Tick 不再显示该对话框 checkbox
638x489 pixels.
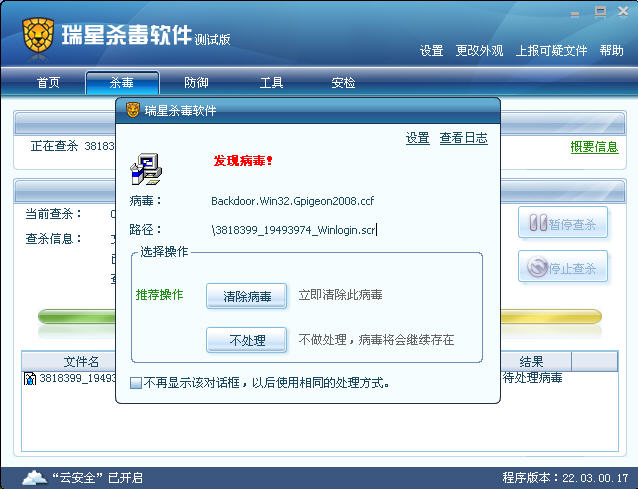pos(136,383)
